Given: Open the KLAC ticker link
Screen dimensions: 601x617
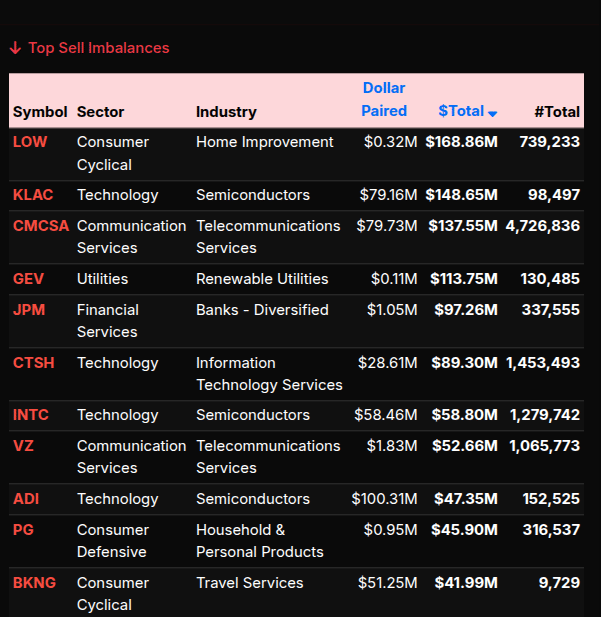Looking at the screenshot, I should (33, 195).
